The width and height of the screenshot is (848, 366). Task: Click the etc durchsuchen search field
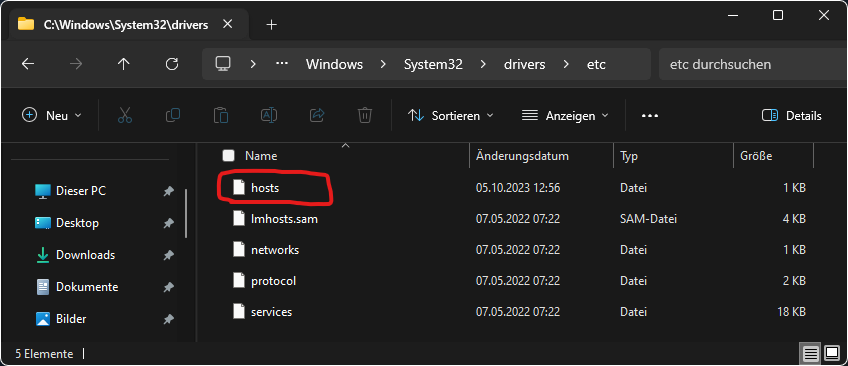click(x=752, y=64)
